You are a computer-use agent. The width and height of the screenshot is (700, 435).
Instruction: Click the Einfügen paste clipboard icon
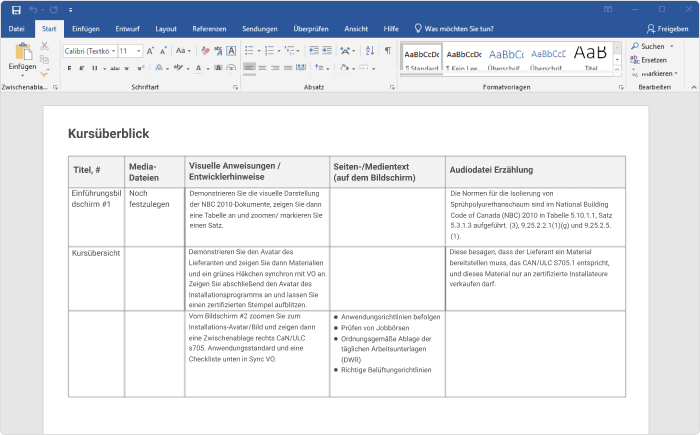(23, 51)
